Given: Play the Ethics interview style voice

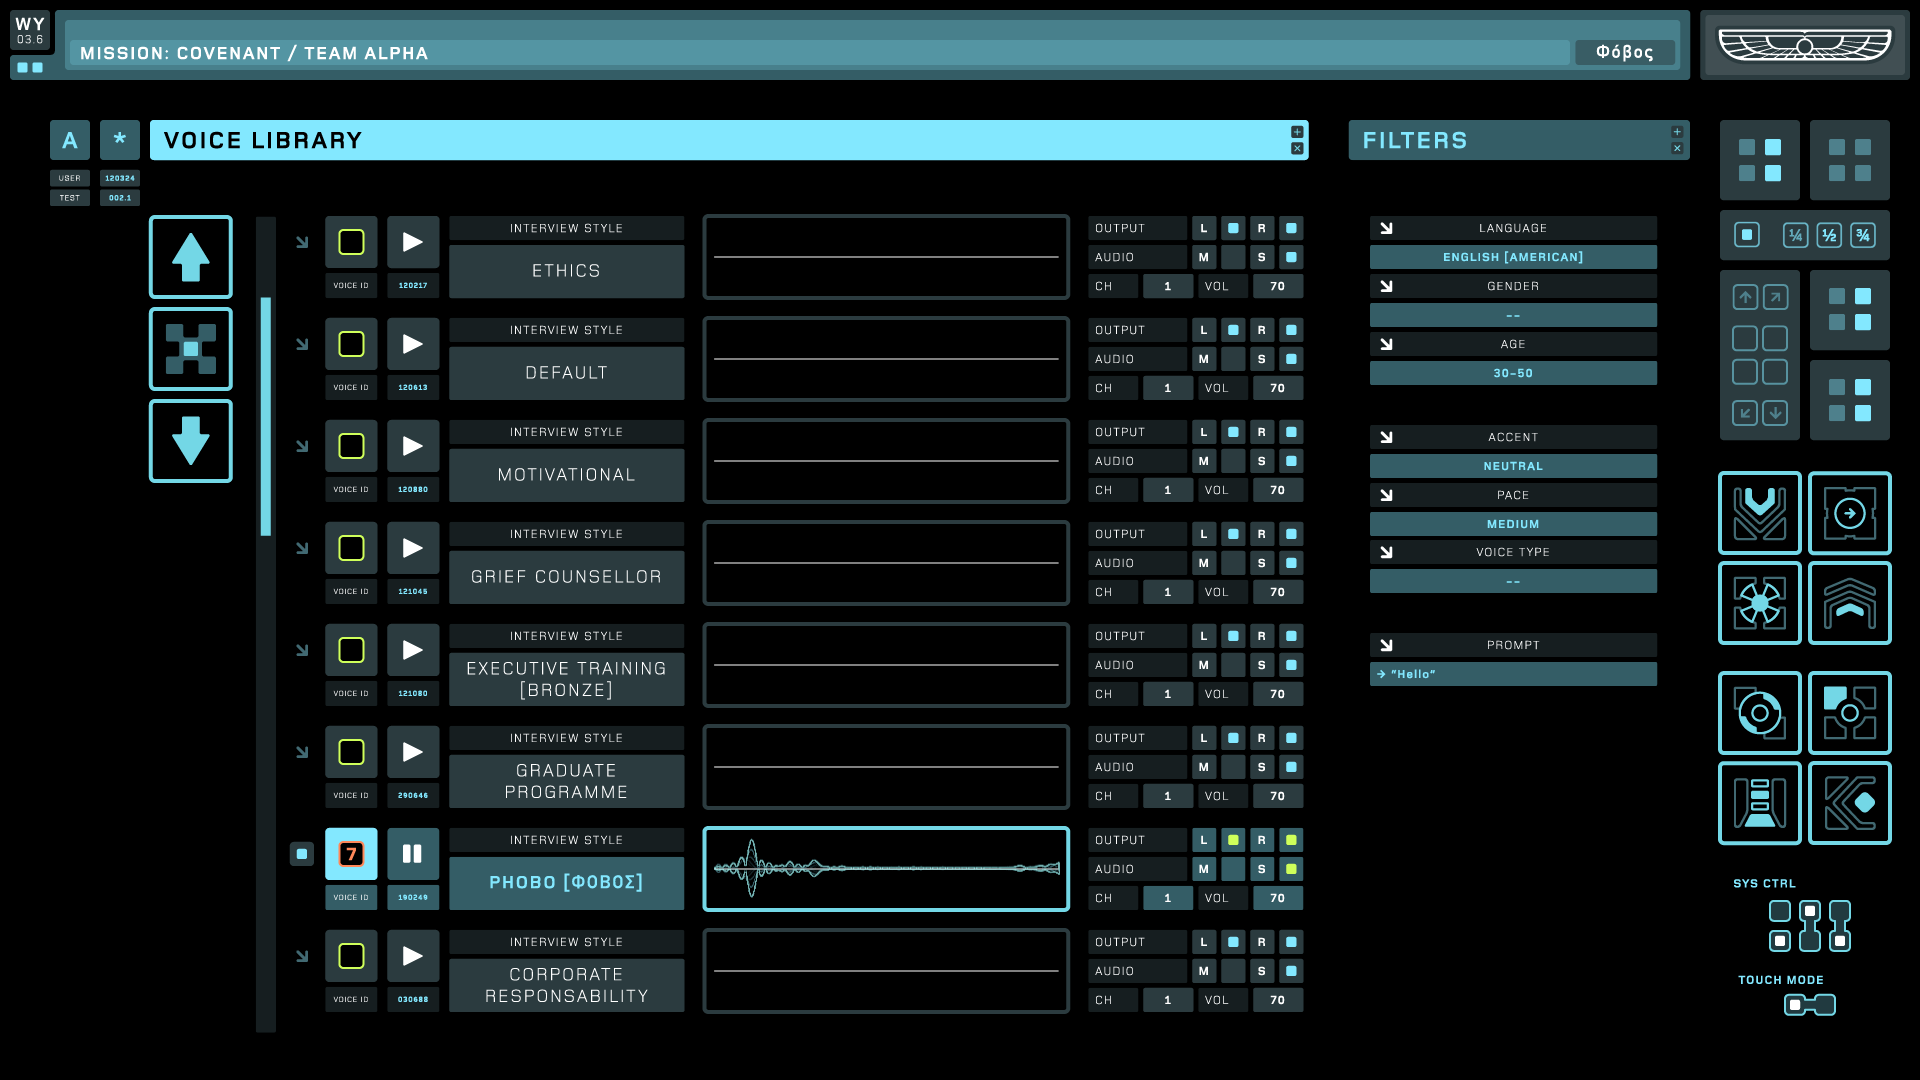Looking at the screenshot, I should click(412, 242).
